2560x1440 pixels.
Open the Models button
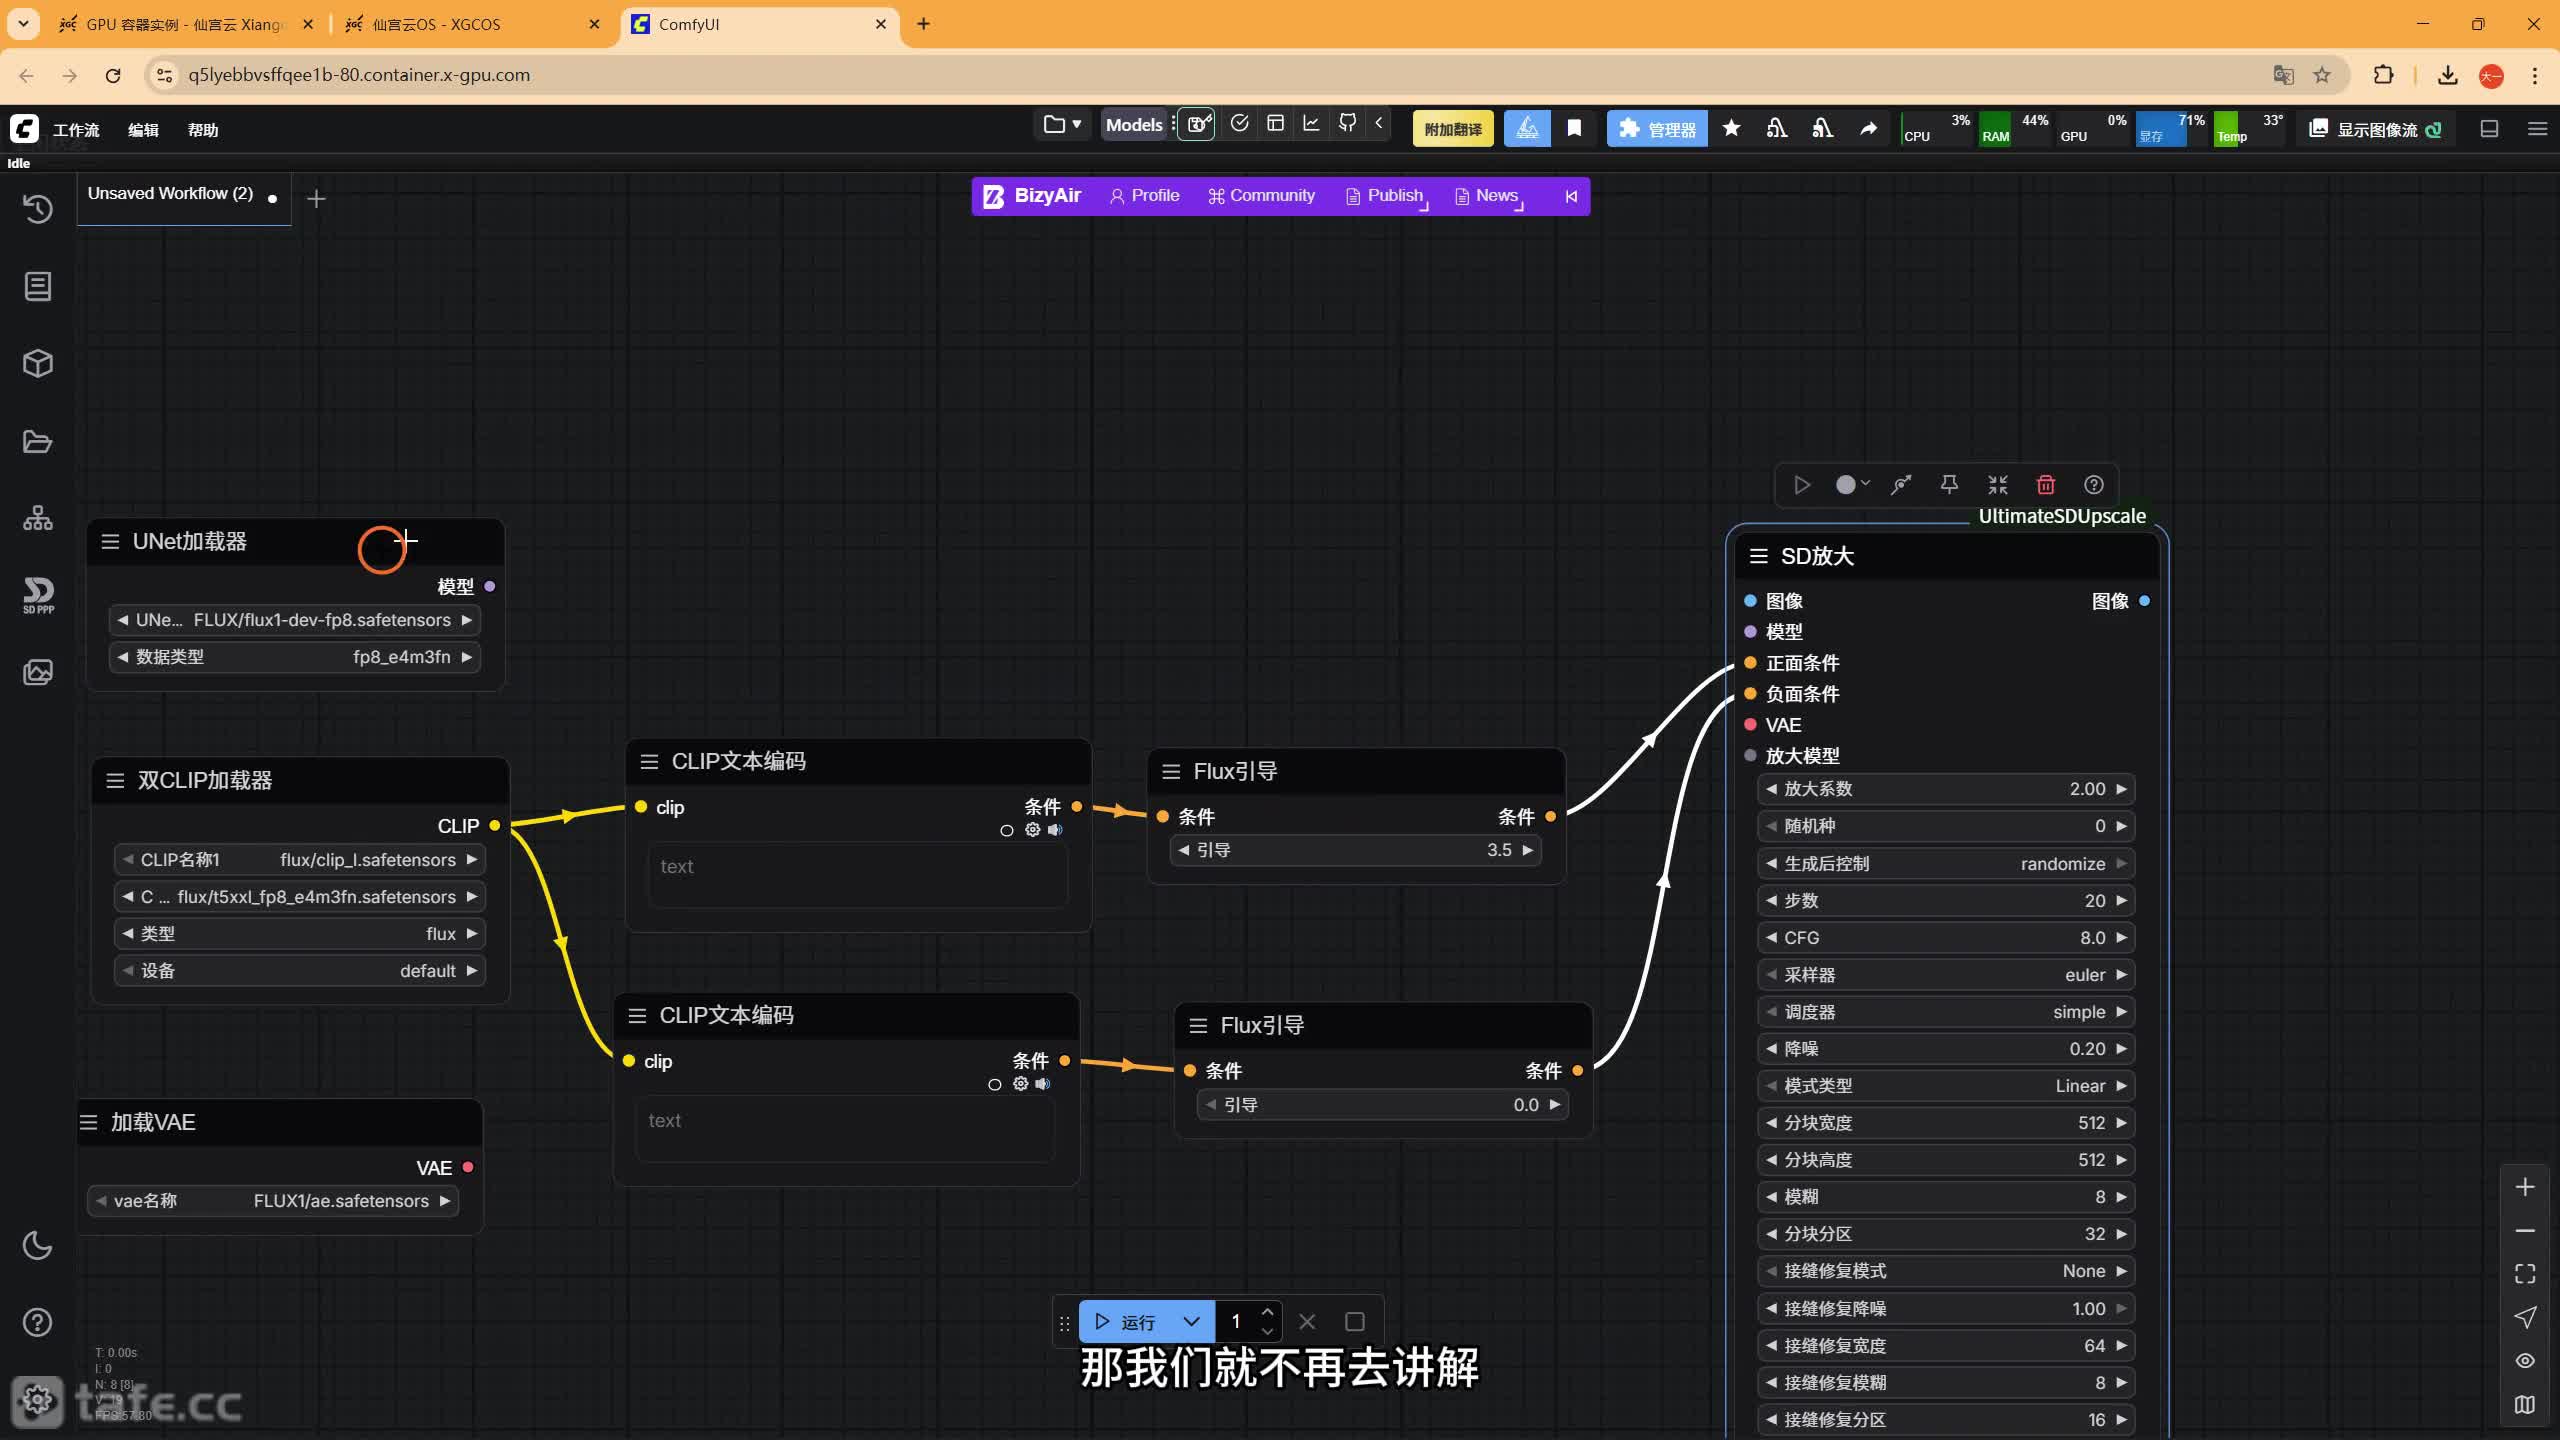click(1134, 124)
